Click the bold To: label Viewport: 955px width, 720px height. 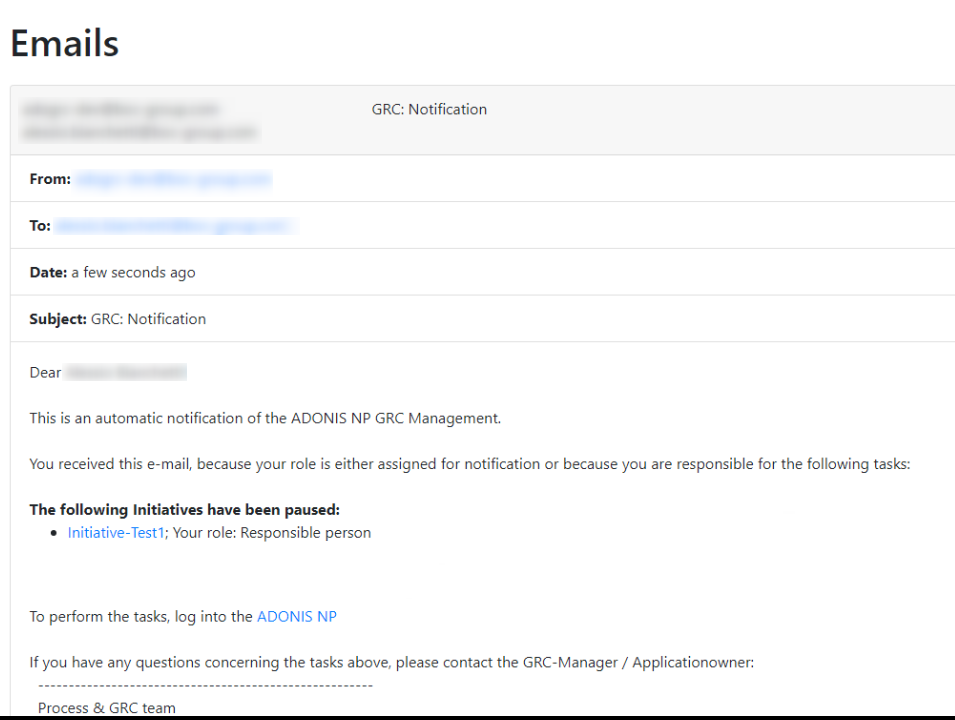point(40,227)
